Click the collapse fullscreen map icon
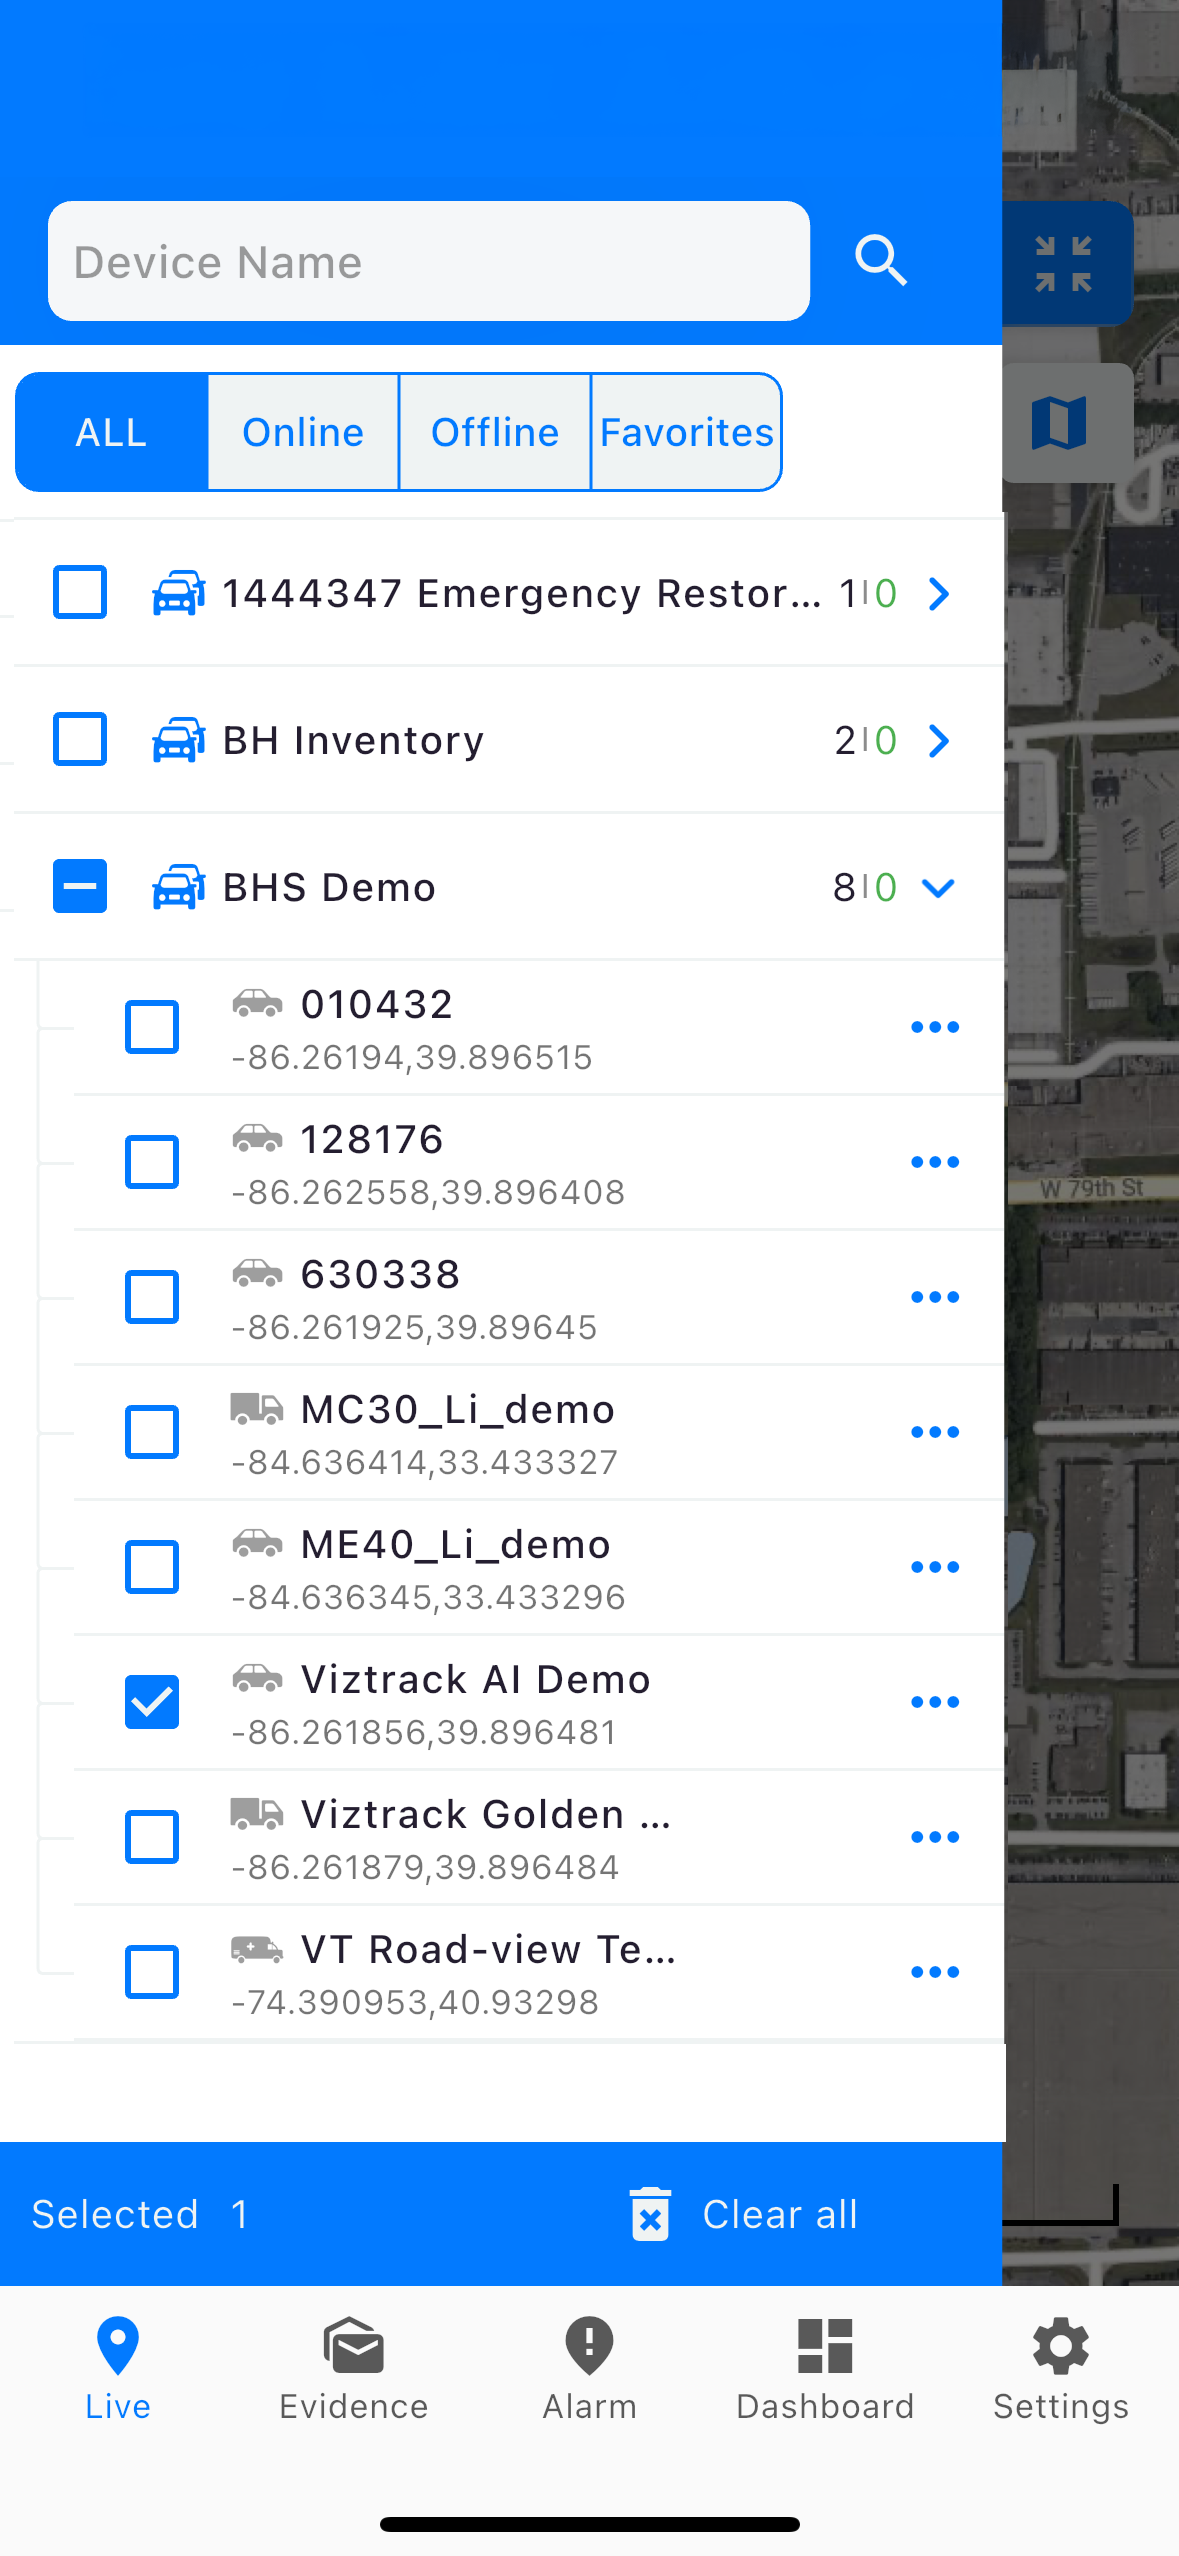 (x=1063, y=264)
